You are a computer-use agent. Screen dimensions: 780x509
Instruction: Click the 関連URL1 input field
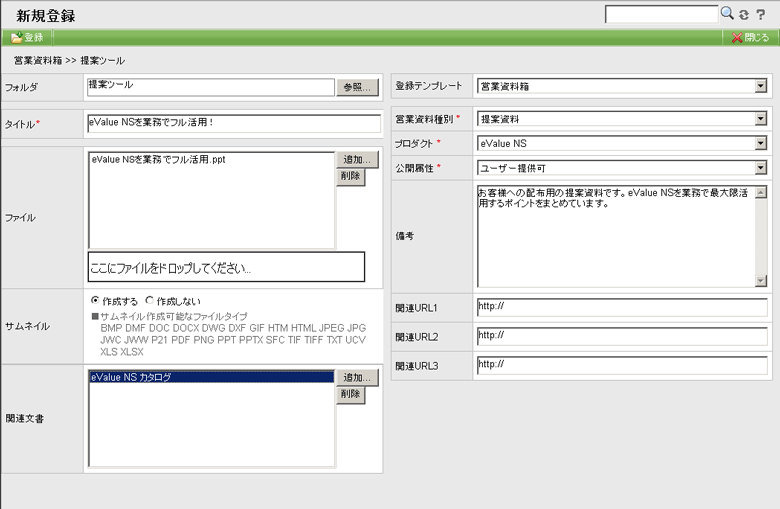[x=622, y=307]
